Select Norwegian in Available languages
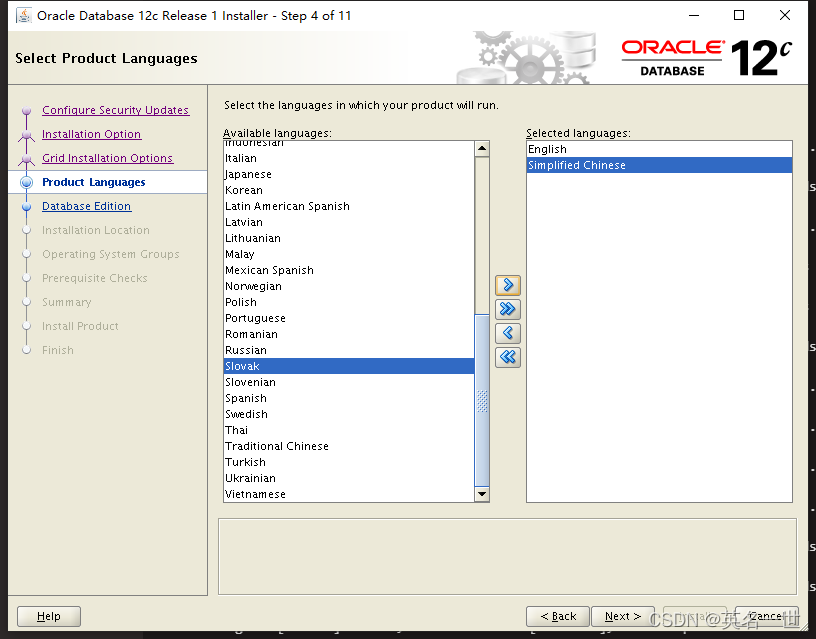The height and width of the screenshot is (639, 816). (349, 286)
